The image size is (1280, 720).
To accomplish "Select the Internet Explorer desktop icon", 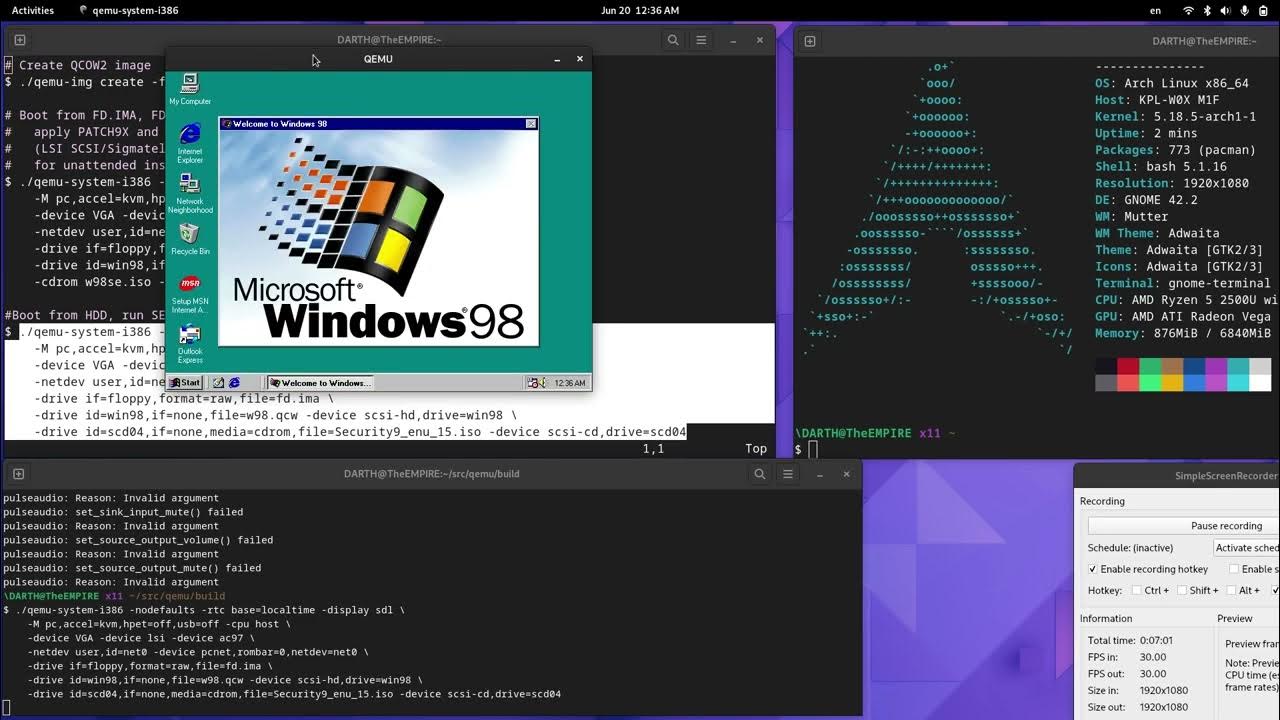I will click(x=190, y=143).
